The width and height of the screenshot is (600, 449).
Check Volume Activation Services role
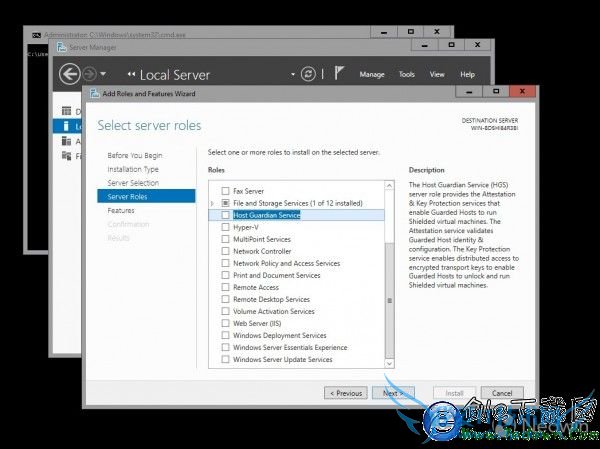225,311
